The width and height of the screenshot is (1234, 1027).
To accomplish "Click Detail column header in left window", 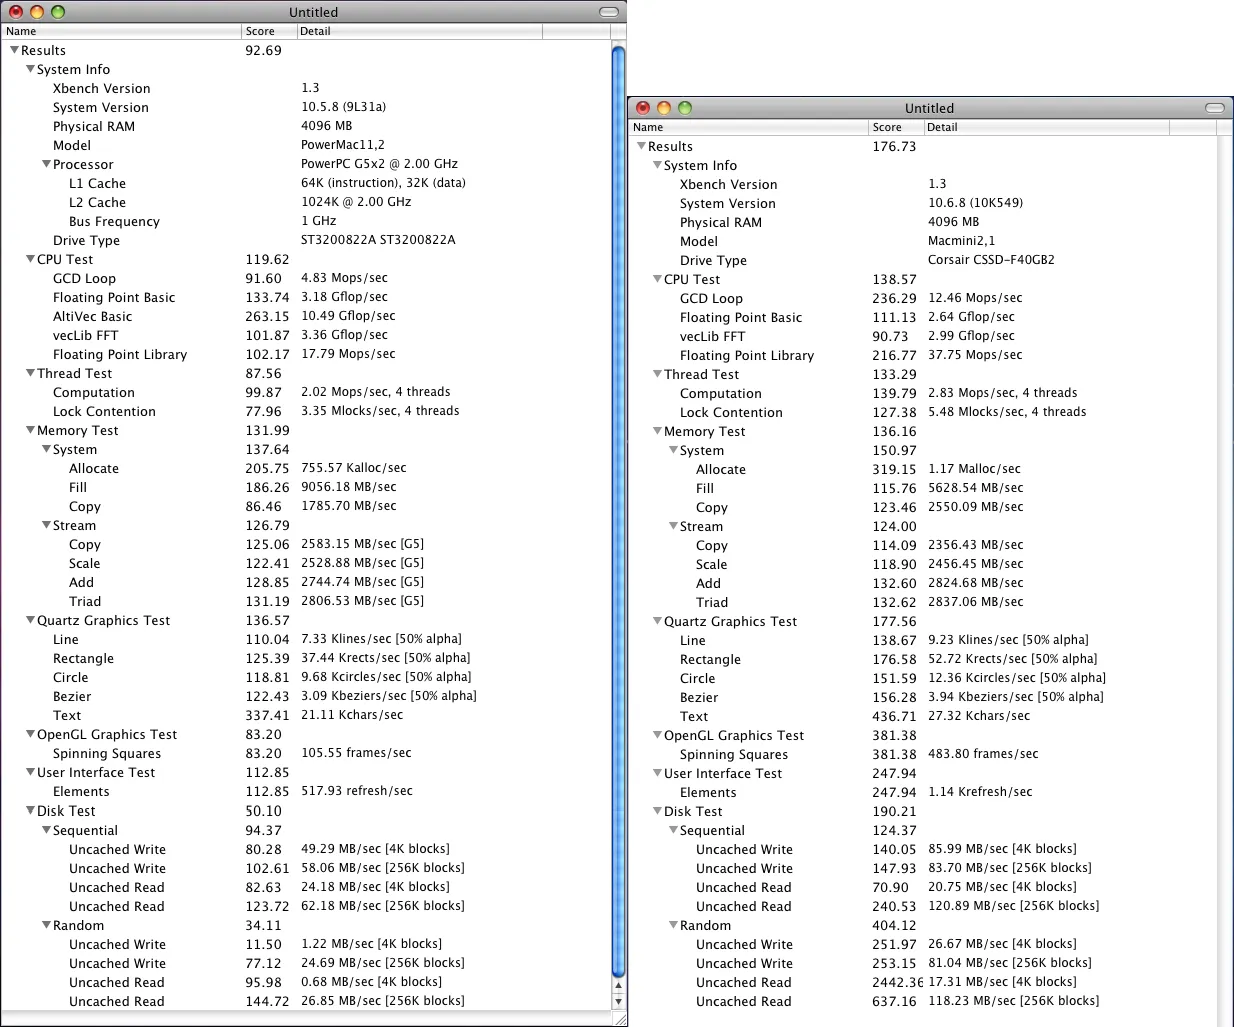I will tap(420, 31).
